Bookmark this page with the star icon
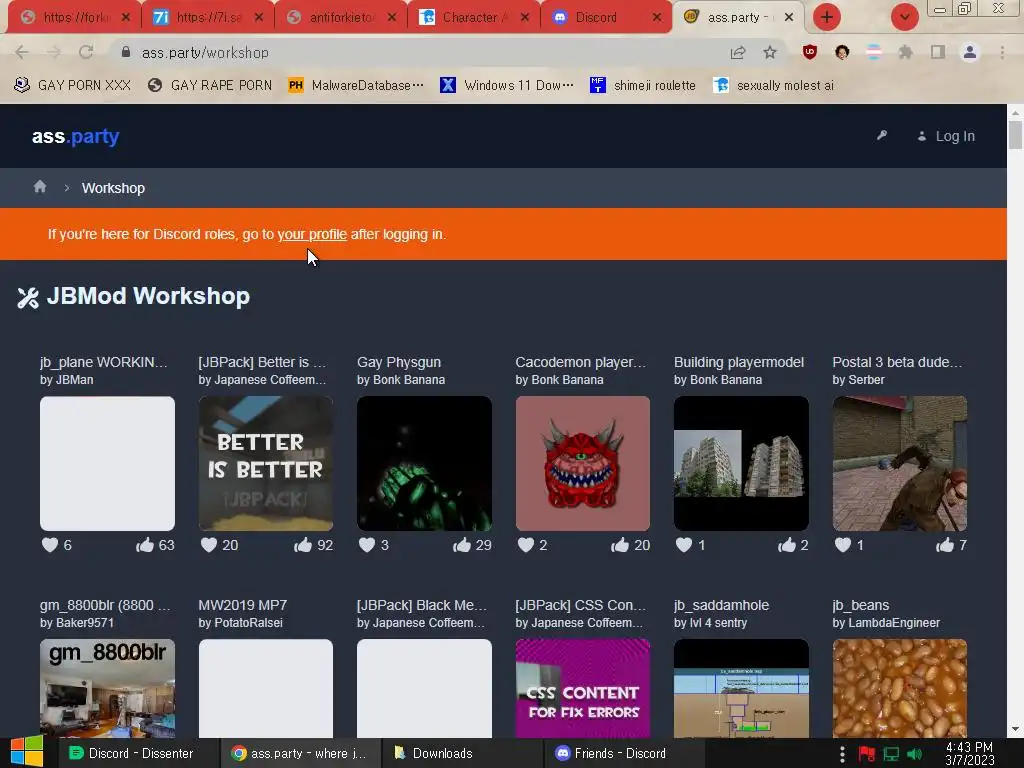This screenshot has width=1024, height=768. pyautogui.click(x=770, y=52)
